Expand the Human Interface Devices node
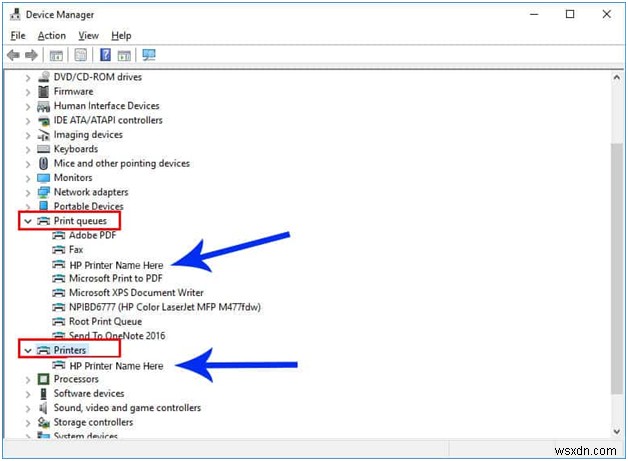 [x=28, y=107]
